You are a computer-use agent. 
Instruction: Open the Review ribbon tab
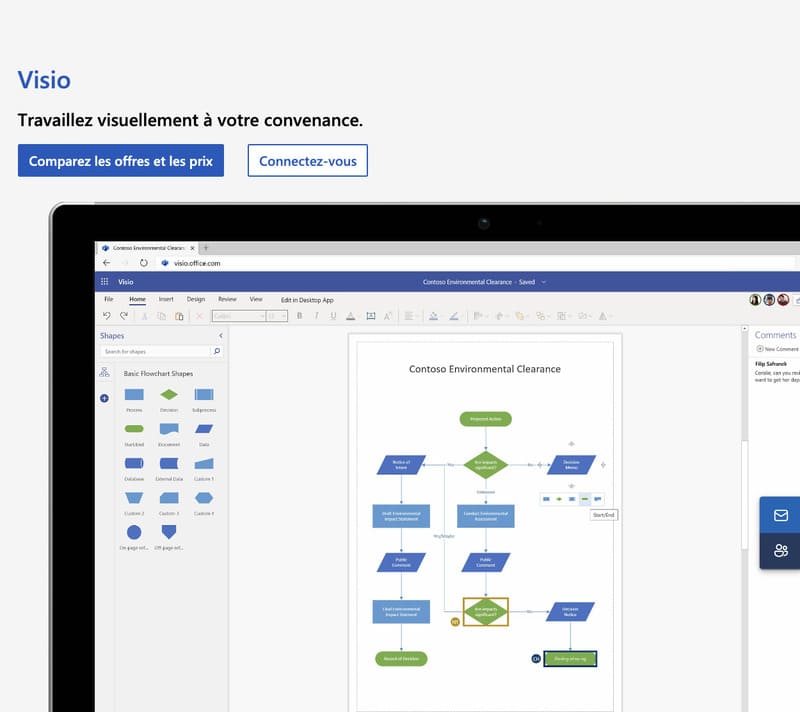pyautogui.click(x=227, y=299)
